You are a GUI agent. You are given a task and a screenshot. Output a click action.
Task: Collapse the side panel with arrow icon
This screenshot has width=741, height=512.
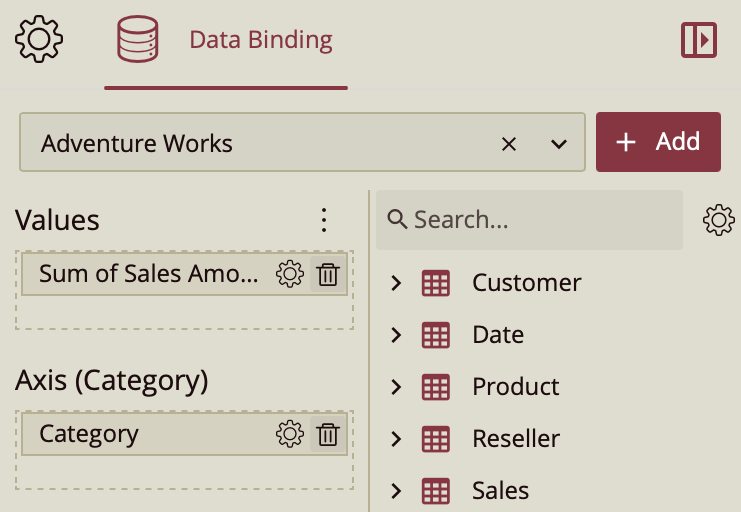[x=699, y=40]
